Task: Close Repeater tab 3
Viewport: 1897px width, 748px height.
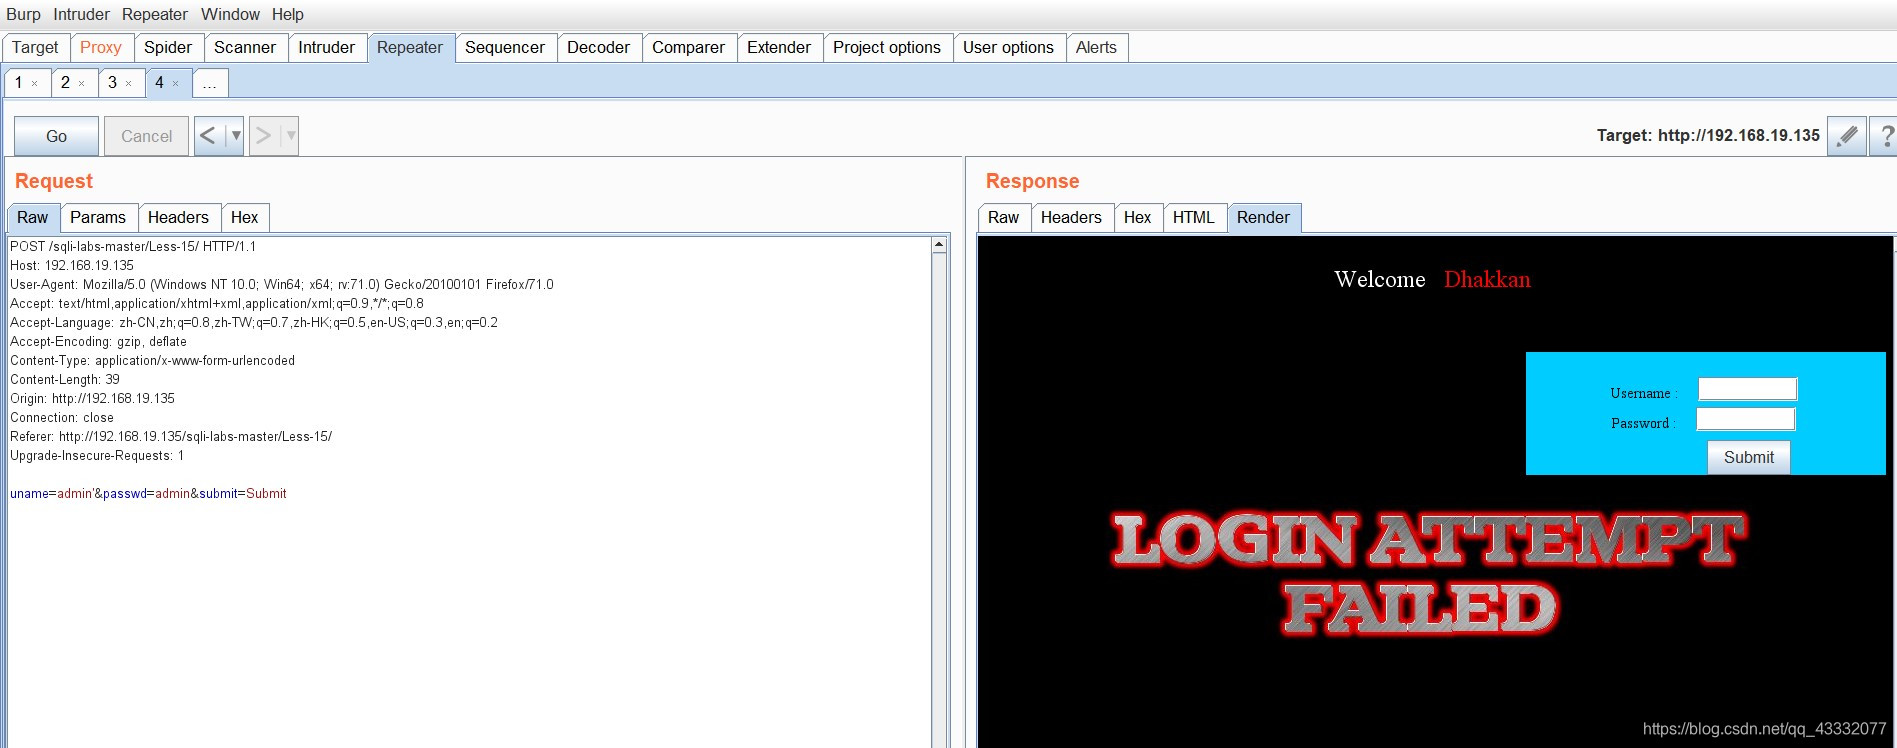Action: click(129, 84)
